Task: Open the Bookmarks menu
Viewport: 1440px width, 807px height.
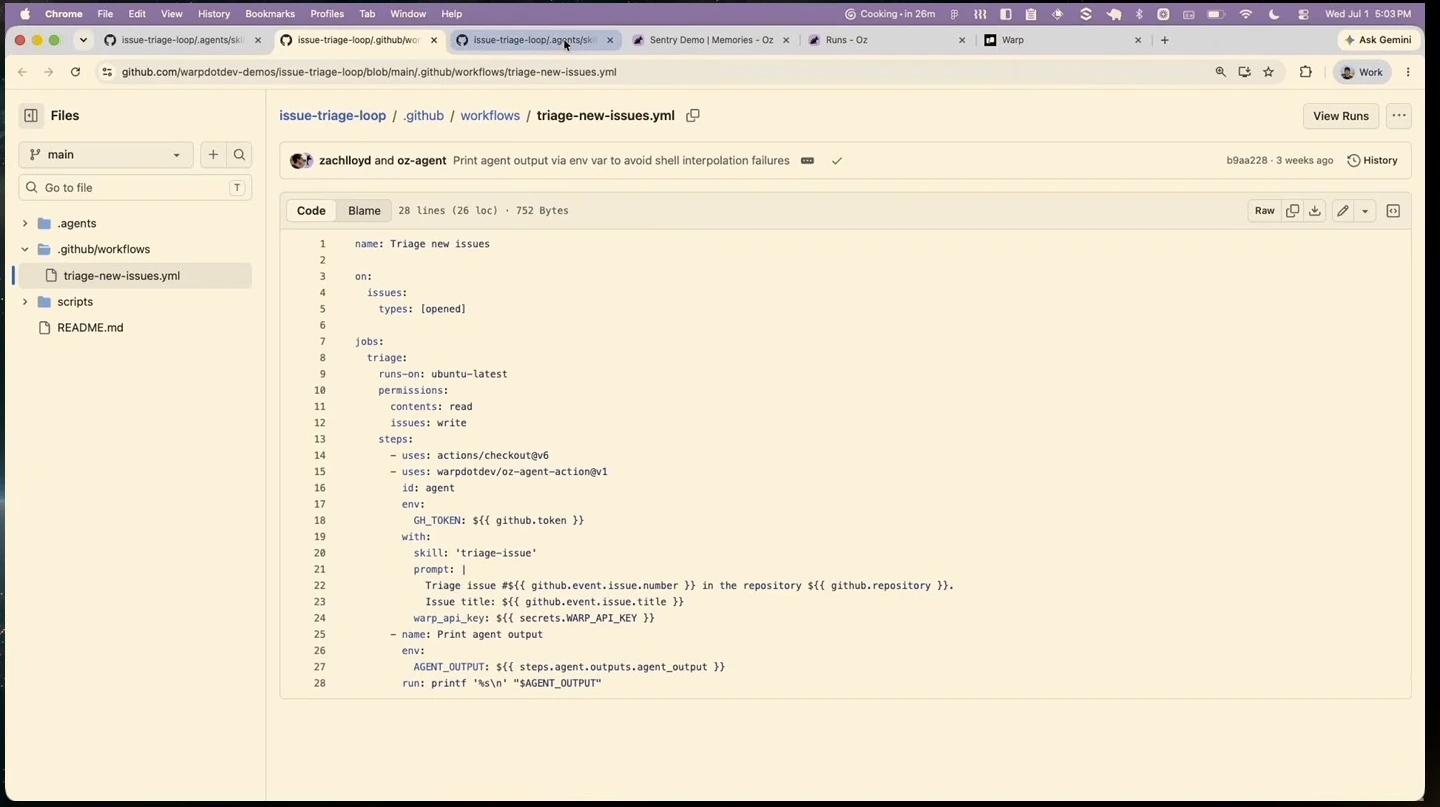Action: click(x=270, y=14)
